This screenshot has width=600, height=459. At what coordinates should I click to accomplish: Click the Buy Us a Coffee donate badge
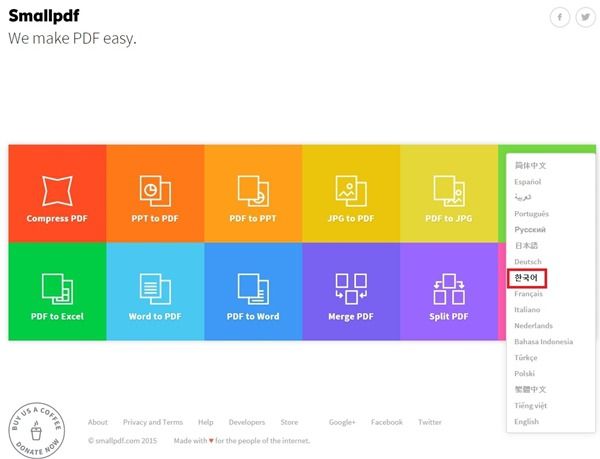(36, 430)
